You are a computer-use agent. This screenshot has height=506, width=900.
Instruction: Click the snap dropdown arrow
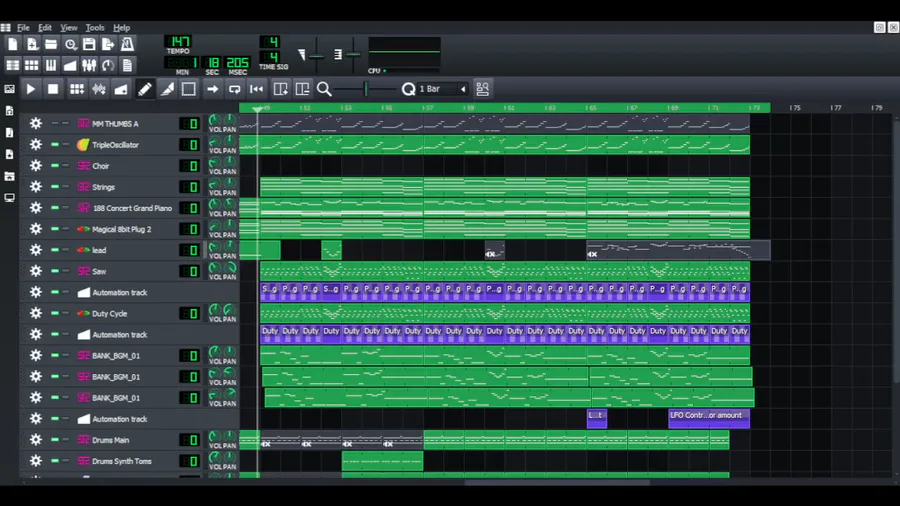463,89
